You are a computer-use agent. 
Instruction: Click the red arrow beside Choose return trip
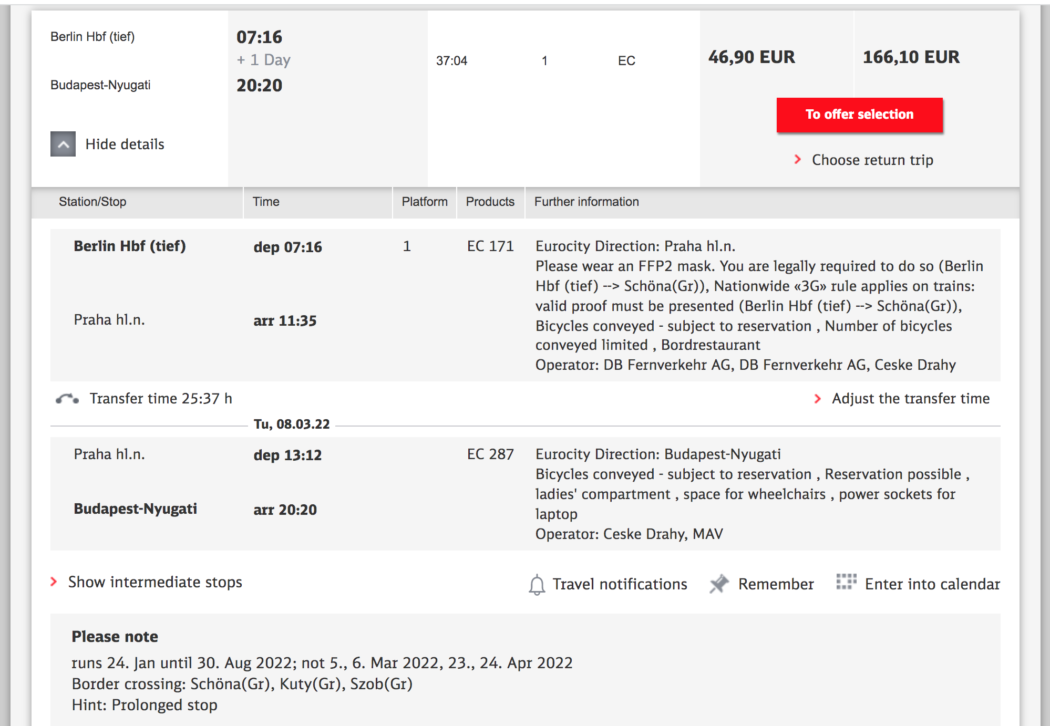click(798, 160)
